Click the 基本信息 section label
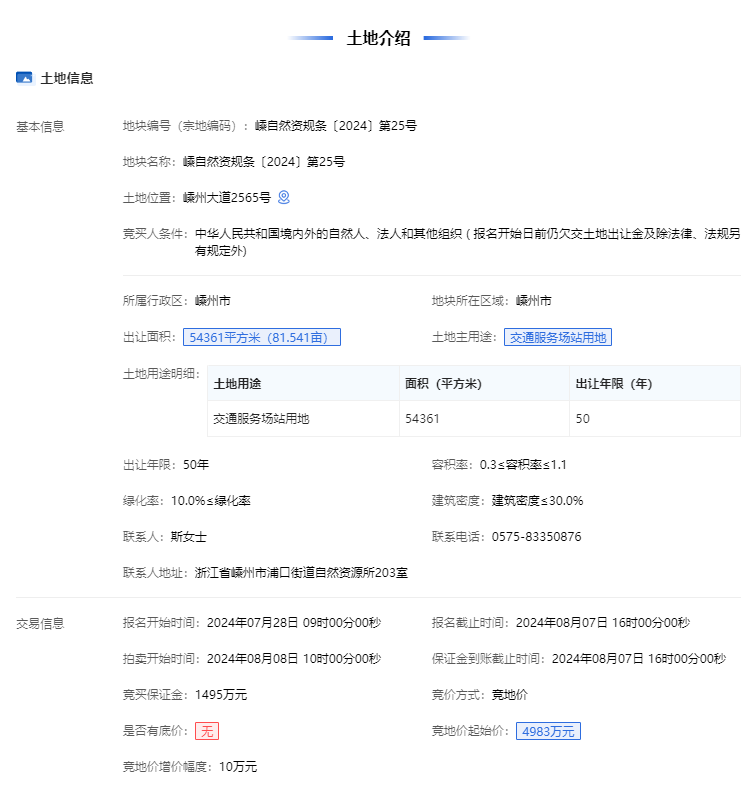The height and width of the screenshot is (793, 746). pos(40,126)
